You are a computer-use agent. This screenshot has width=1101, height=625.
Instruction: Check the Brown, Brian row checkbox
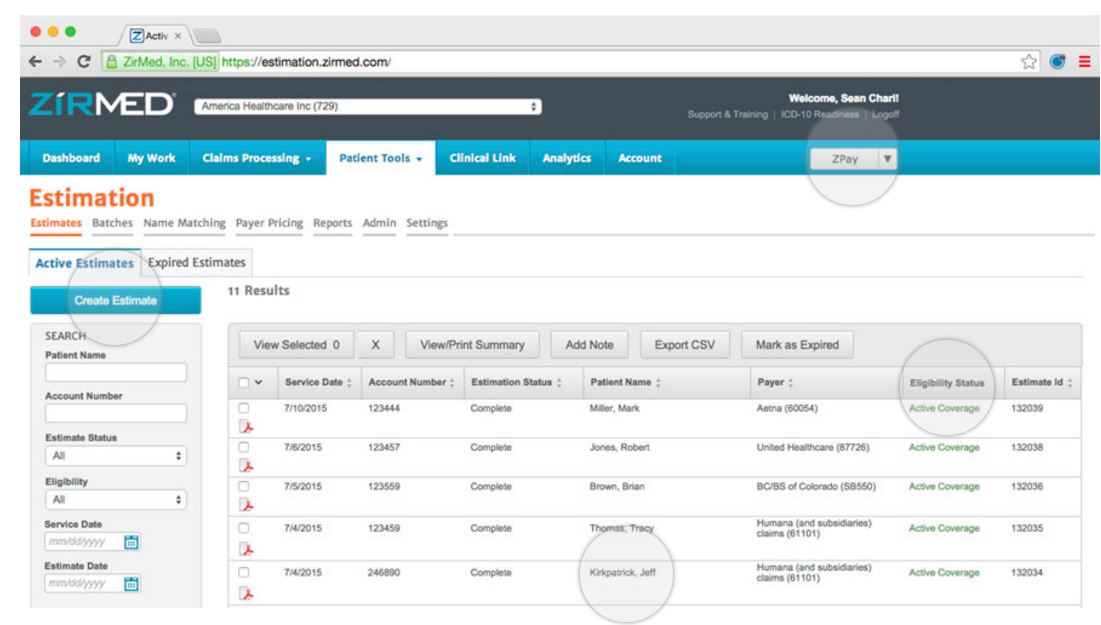coord(244,487)
